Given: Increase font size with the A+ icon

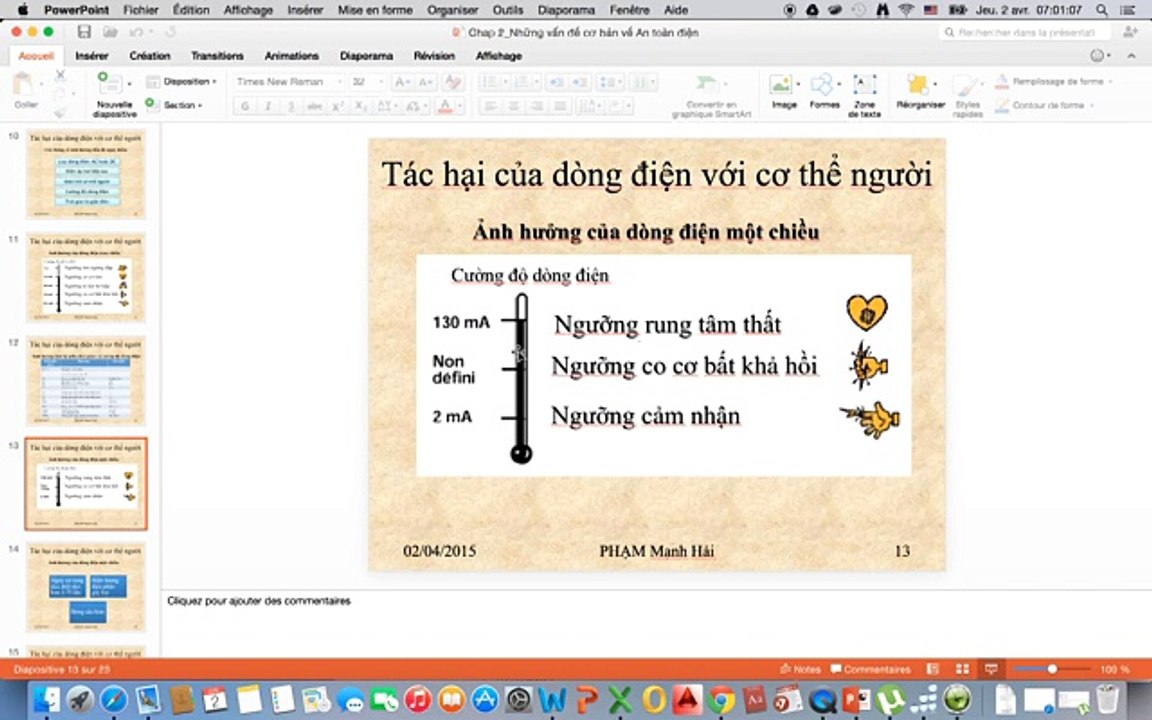Looking at the screenshot, I should (402, 82).
